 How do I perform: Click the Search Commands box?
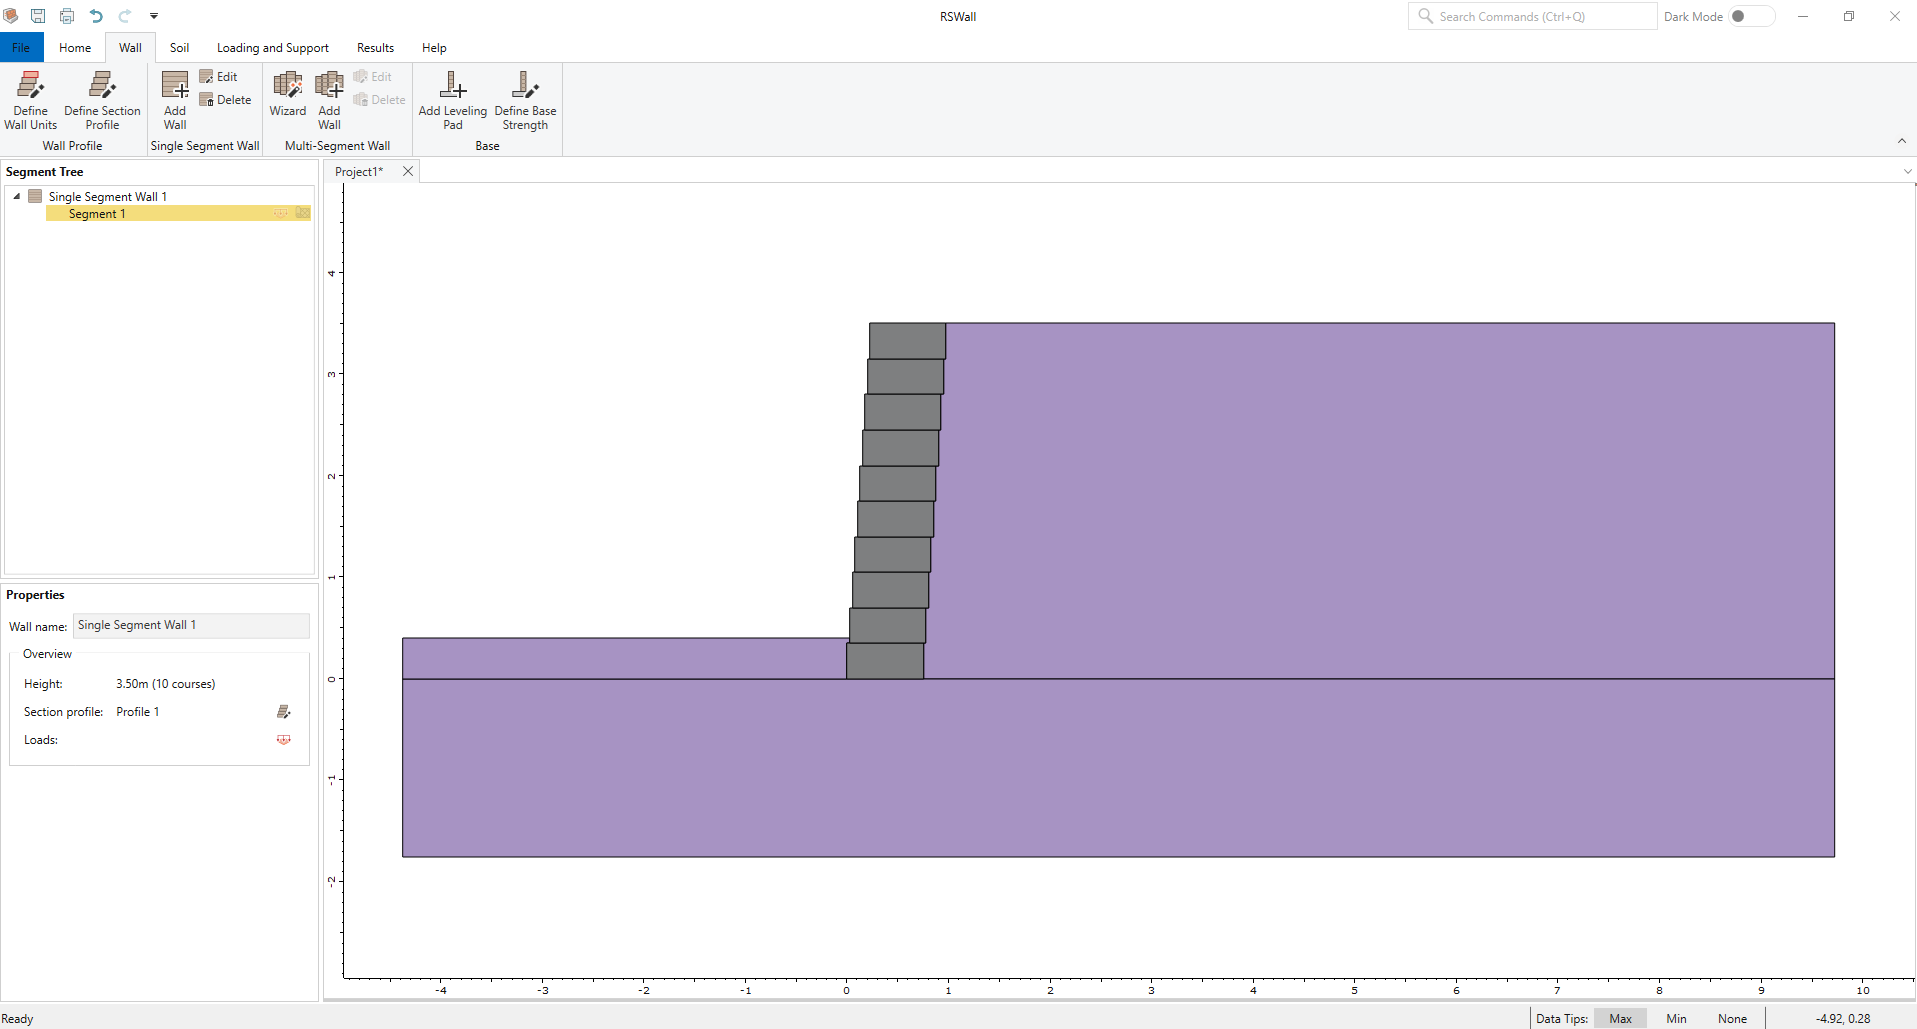1532,16
